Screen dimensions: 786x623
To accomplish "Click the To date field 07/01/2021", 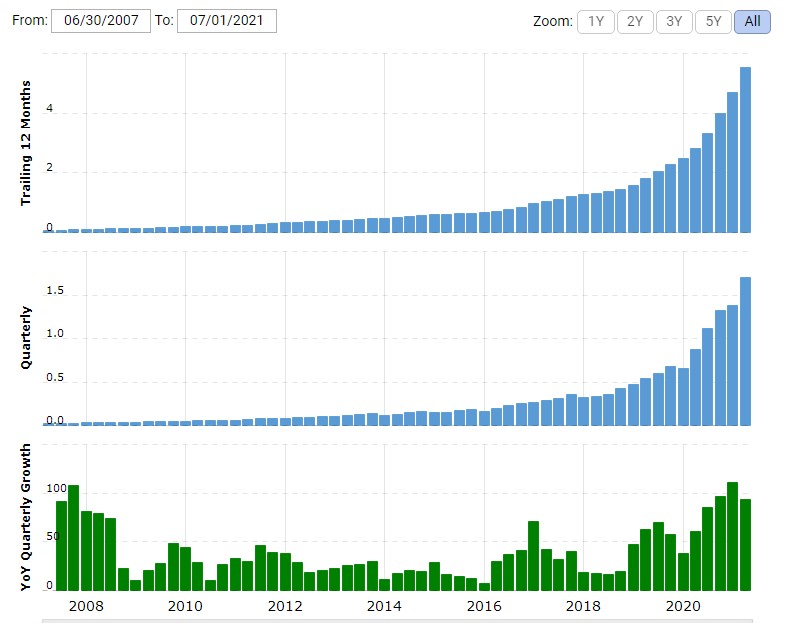I will pyautogui.click(x=227, y=21).
